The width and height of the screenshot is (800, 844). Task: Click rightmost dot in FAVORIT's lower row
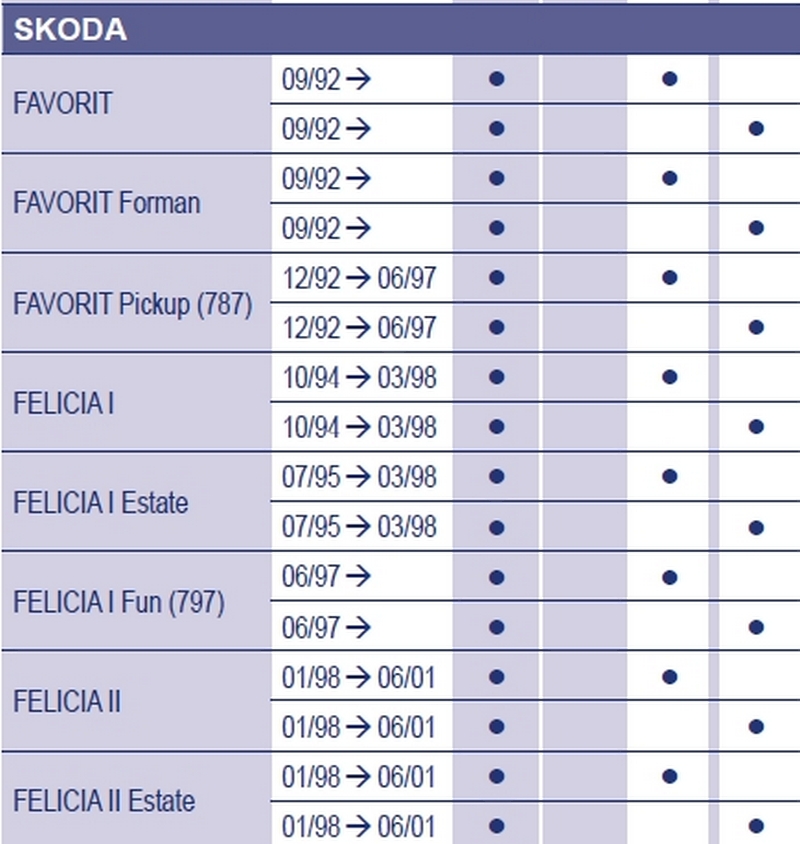click(756, 129)
